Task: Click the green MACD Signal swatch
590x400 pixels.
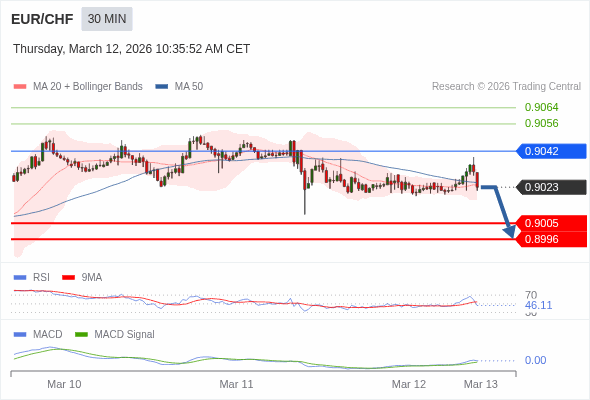Action: [81, 335]
